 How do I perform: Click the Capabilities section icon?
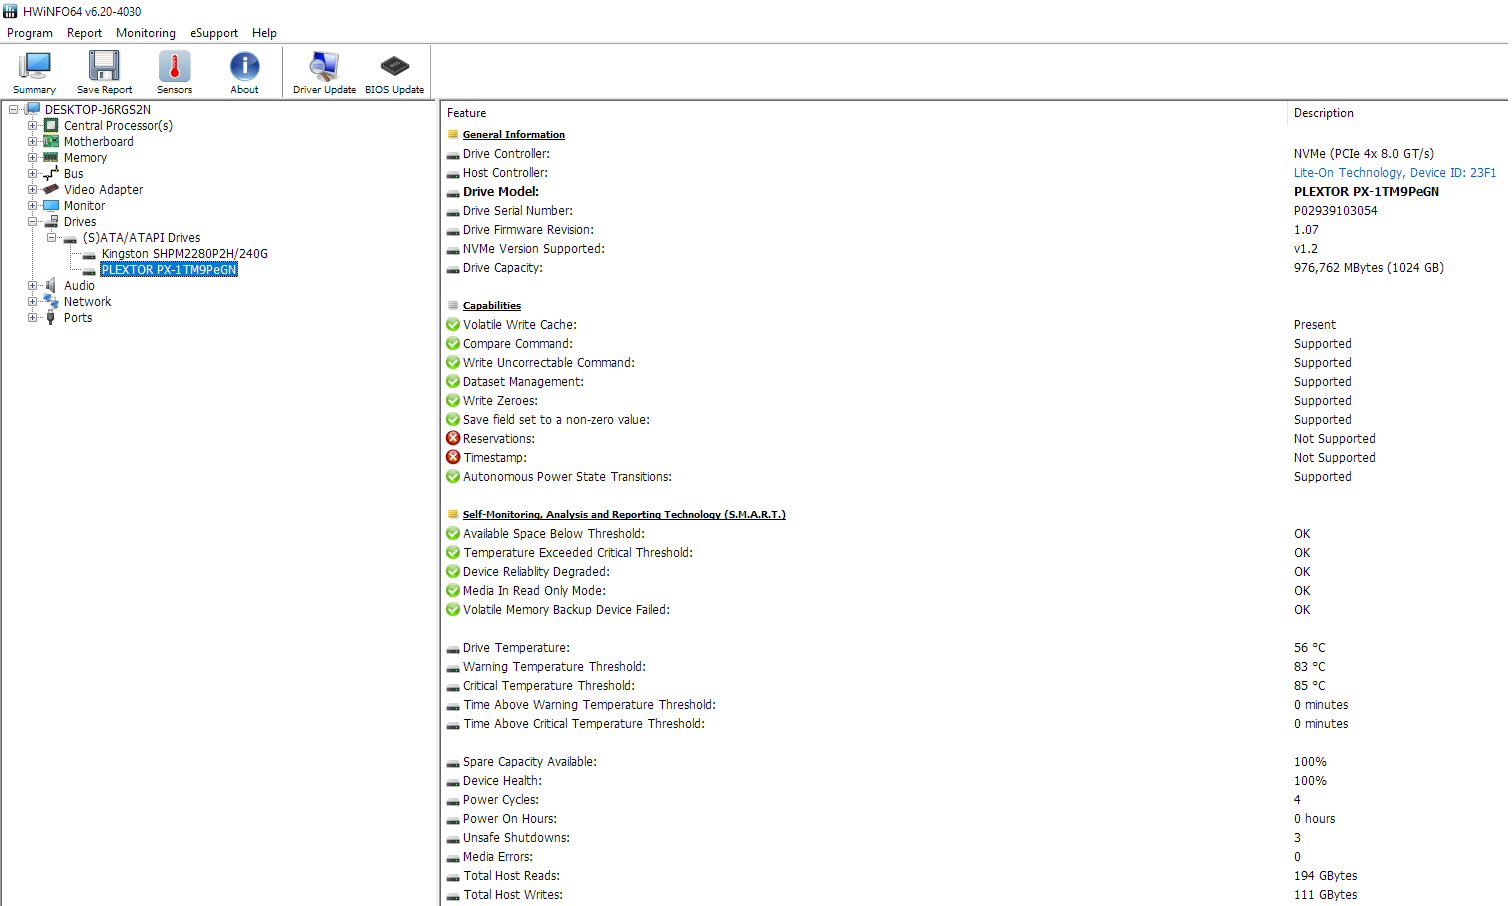tap(453, 306)
